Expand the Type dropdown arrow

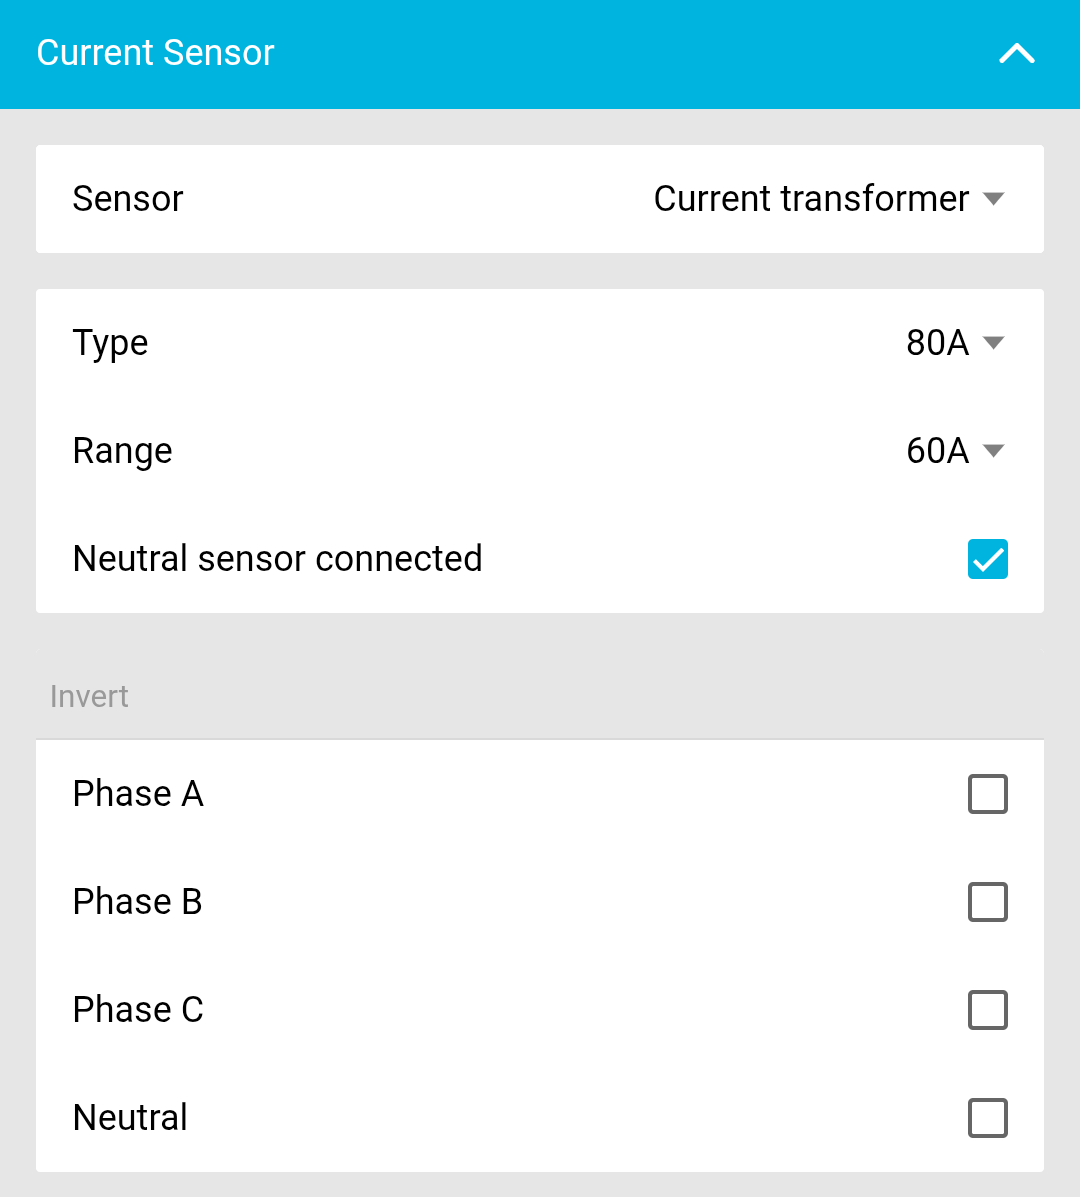tap(993, 343)
